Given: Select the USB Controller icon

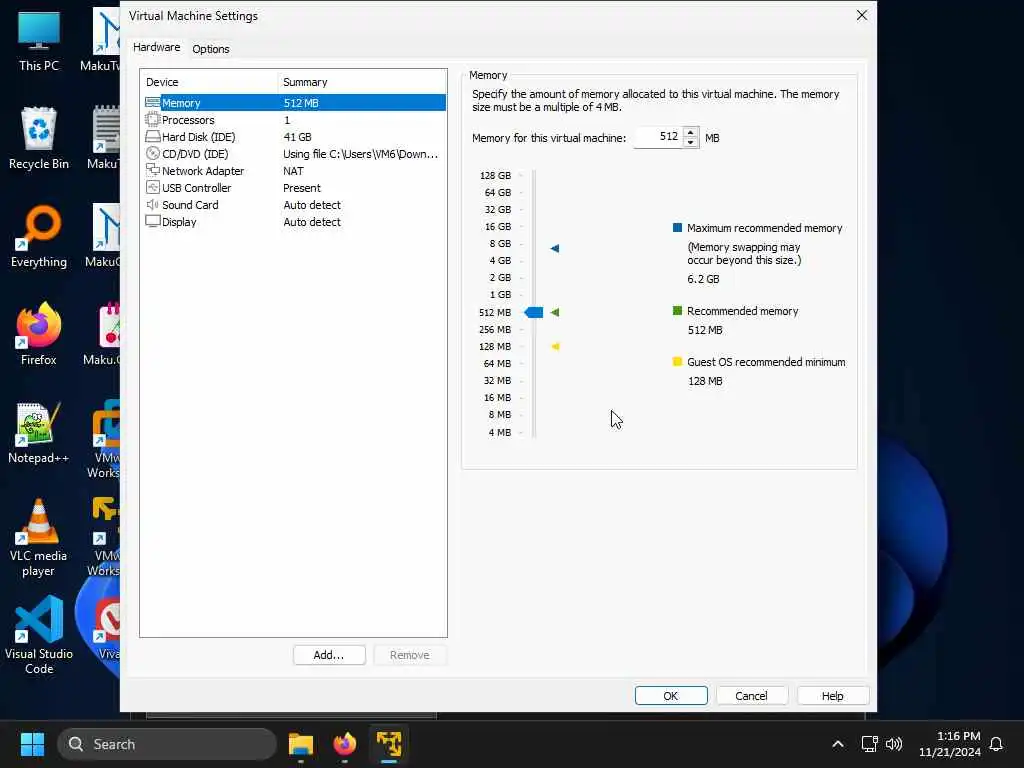Looking at the screenshot, I should (x=152, y=187).
